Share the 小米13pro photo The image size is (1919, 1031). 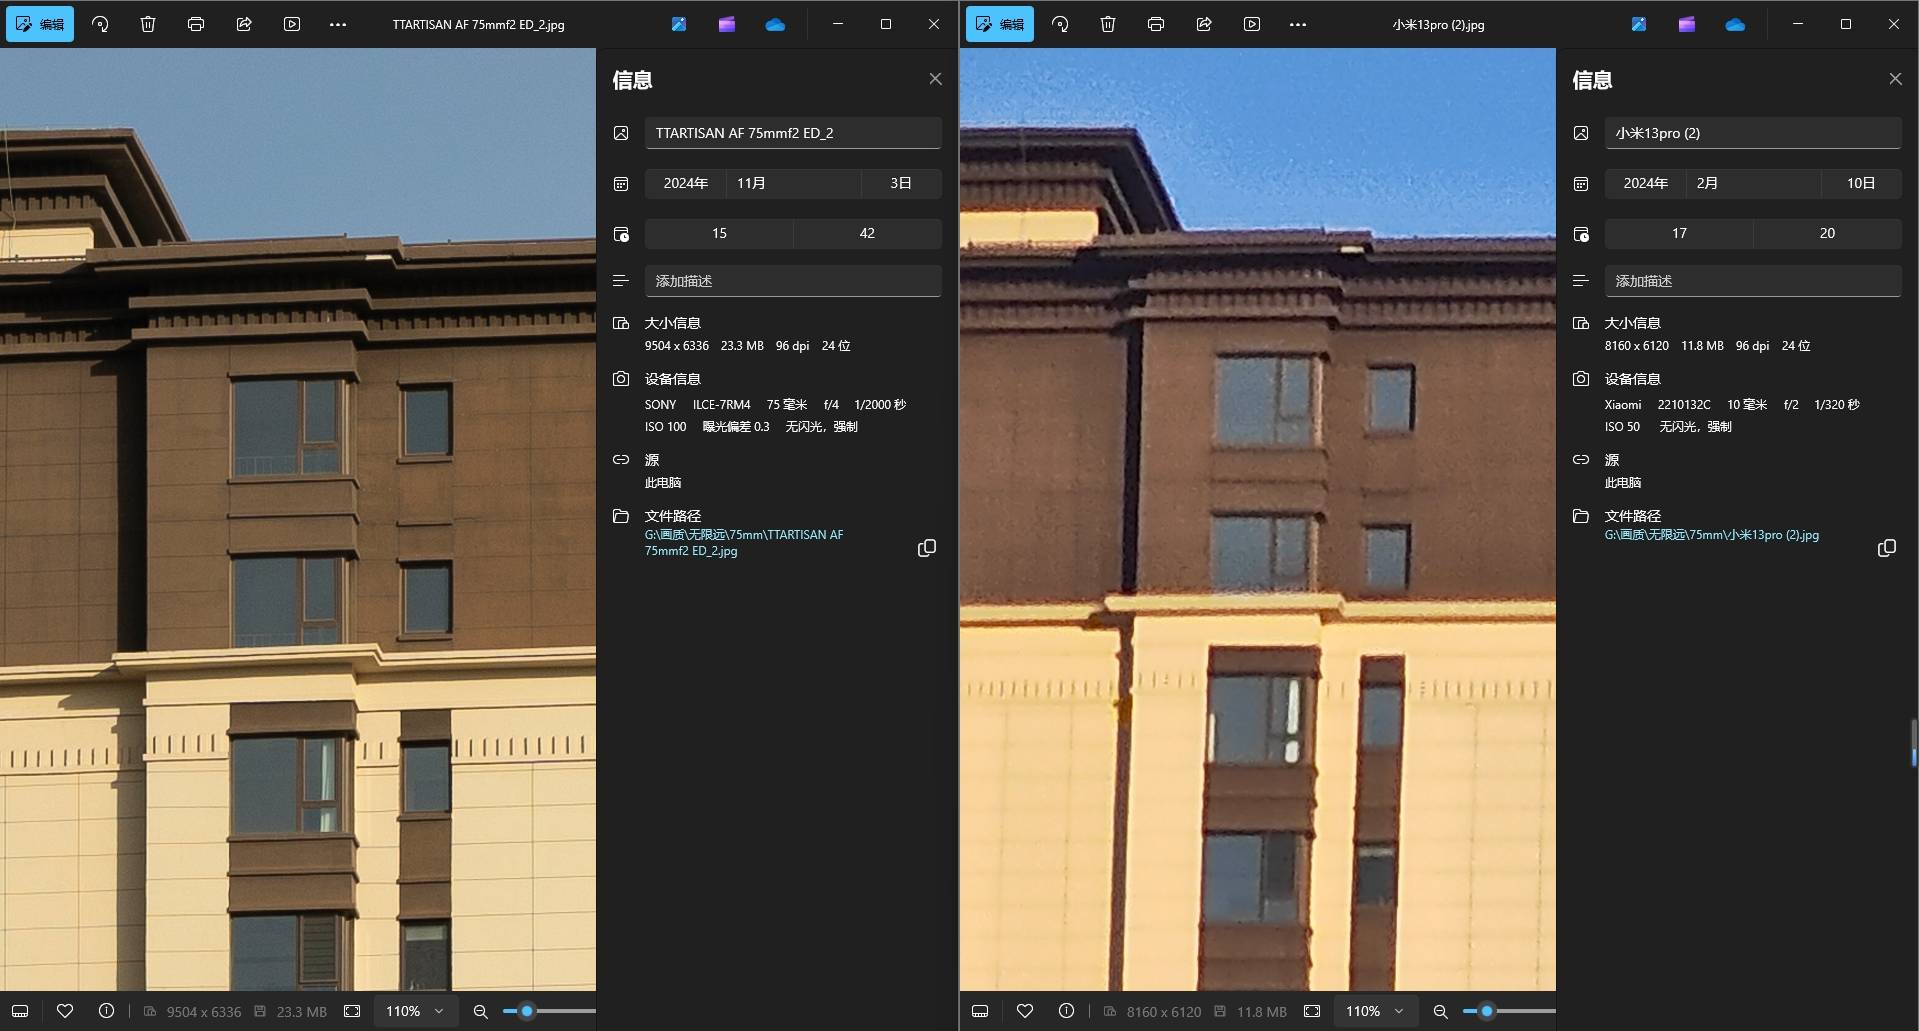click(x=1204, y=24)
